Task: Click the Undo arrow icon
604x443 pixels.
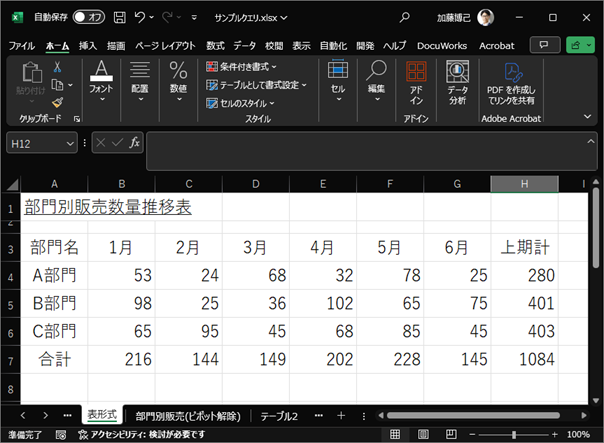Action: click(141, 18)
